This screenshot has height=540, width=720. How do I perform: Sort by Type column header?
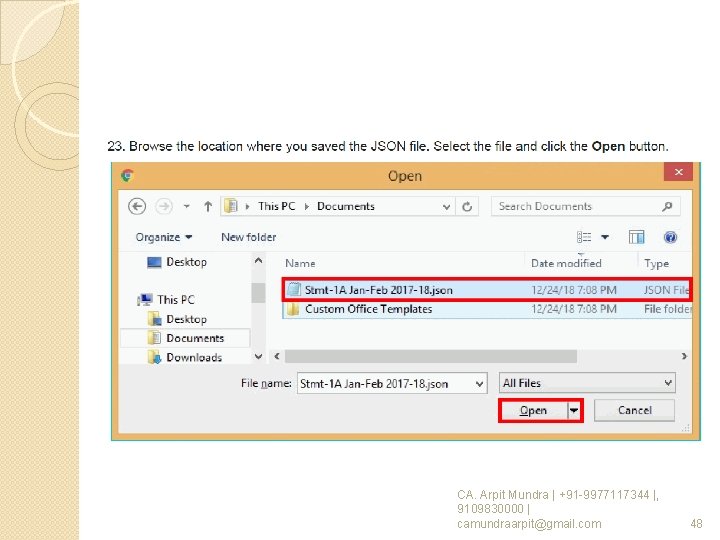pyautogui.click(x=656, y=264)
